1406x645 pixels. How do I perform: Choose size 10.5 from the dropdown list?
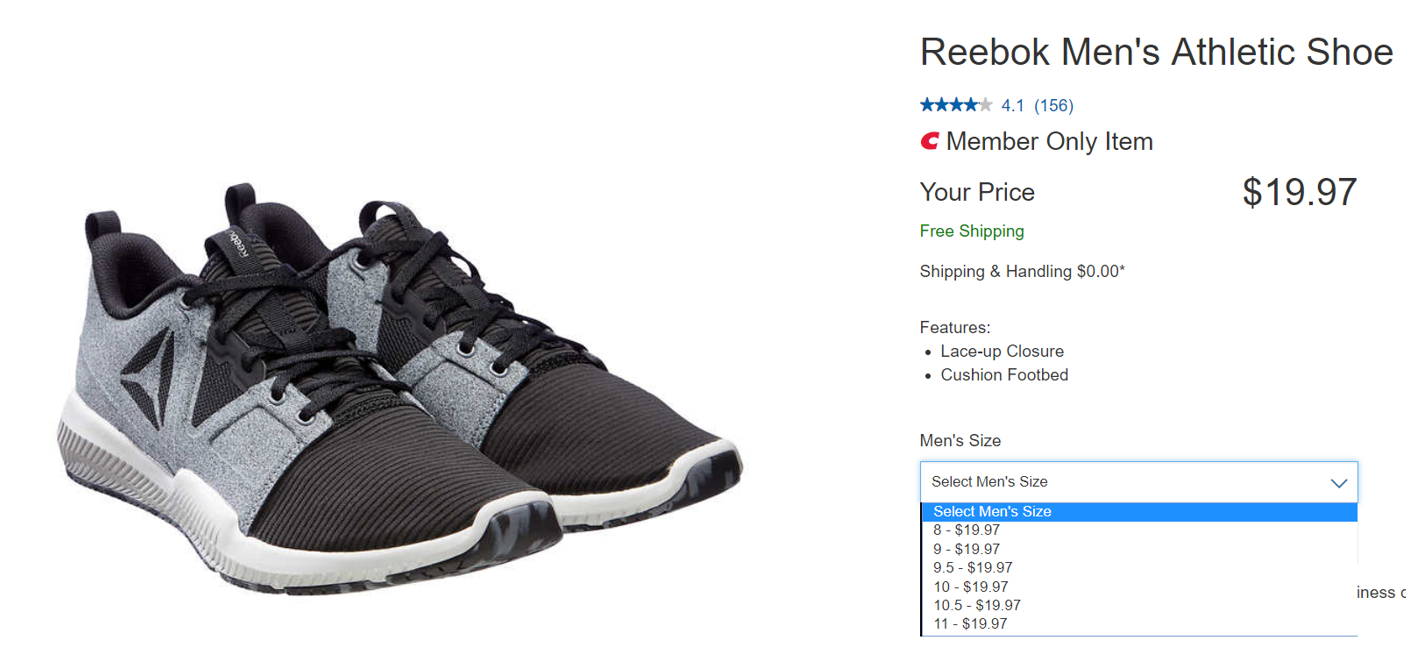click(x=976, y=605)
